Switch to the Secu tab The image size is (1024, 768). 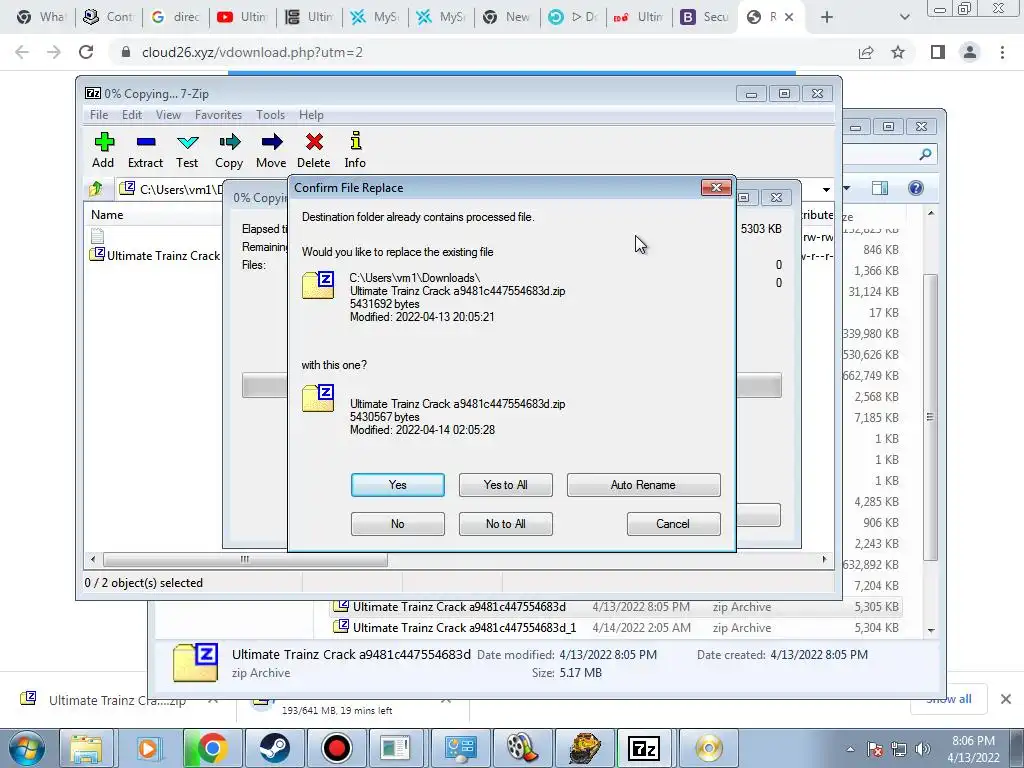coord(703,17)
